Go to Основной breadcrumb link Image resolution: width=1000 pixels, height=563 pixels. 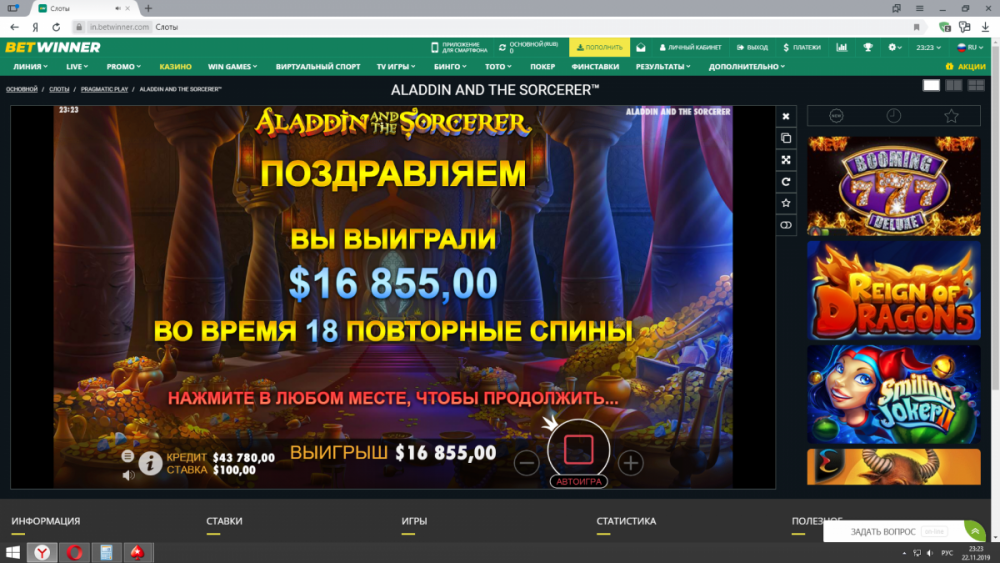coord(22,89)
